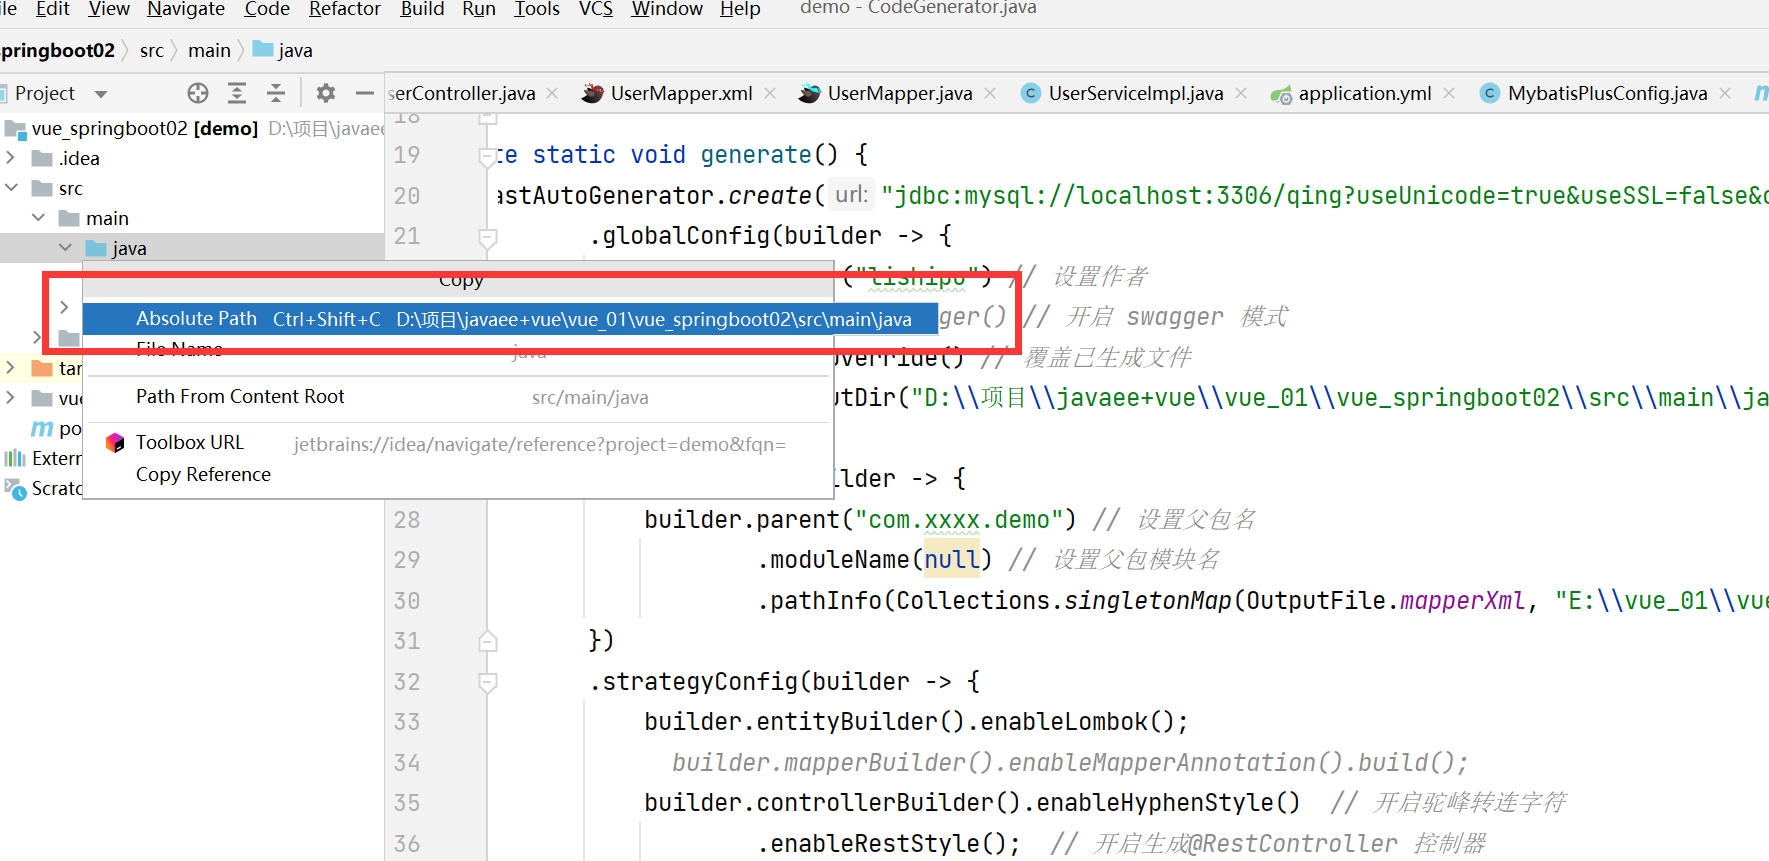Click the UserMapper.java file icon
The height and width of the screenshot is (861, 1769).
coord(809,93)
